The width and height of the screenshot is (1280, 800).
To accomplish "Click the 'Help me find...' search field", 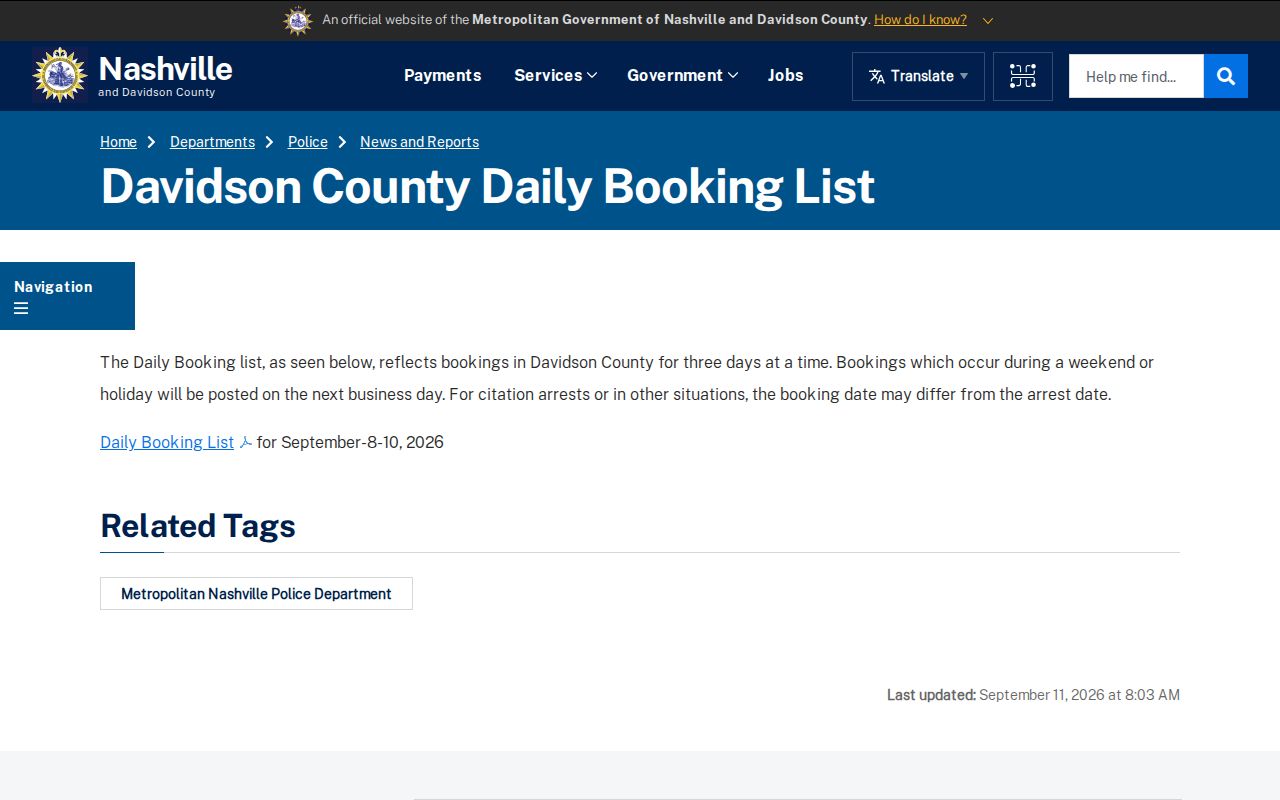I will point(1136,76).
